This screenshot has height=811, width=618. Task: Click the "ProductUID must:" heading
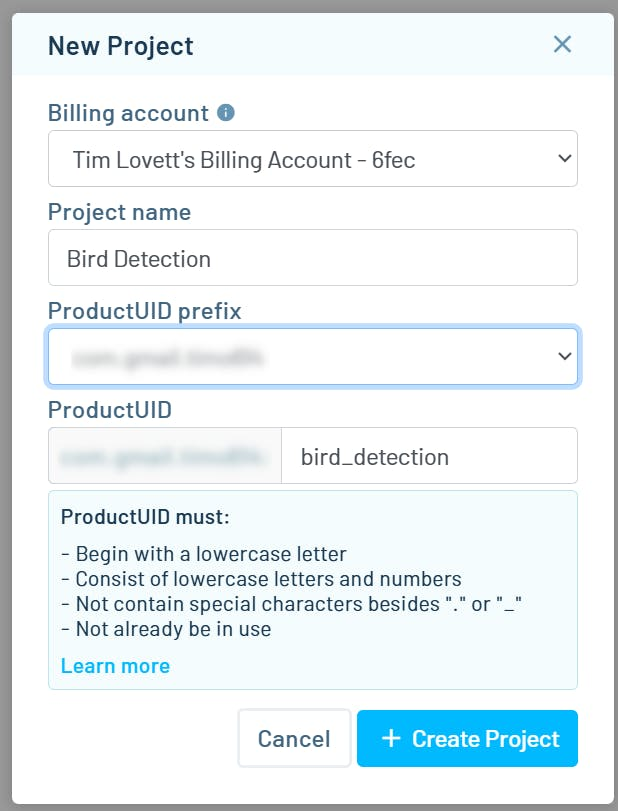[145, 517]
